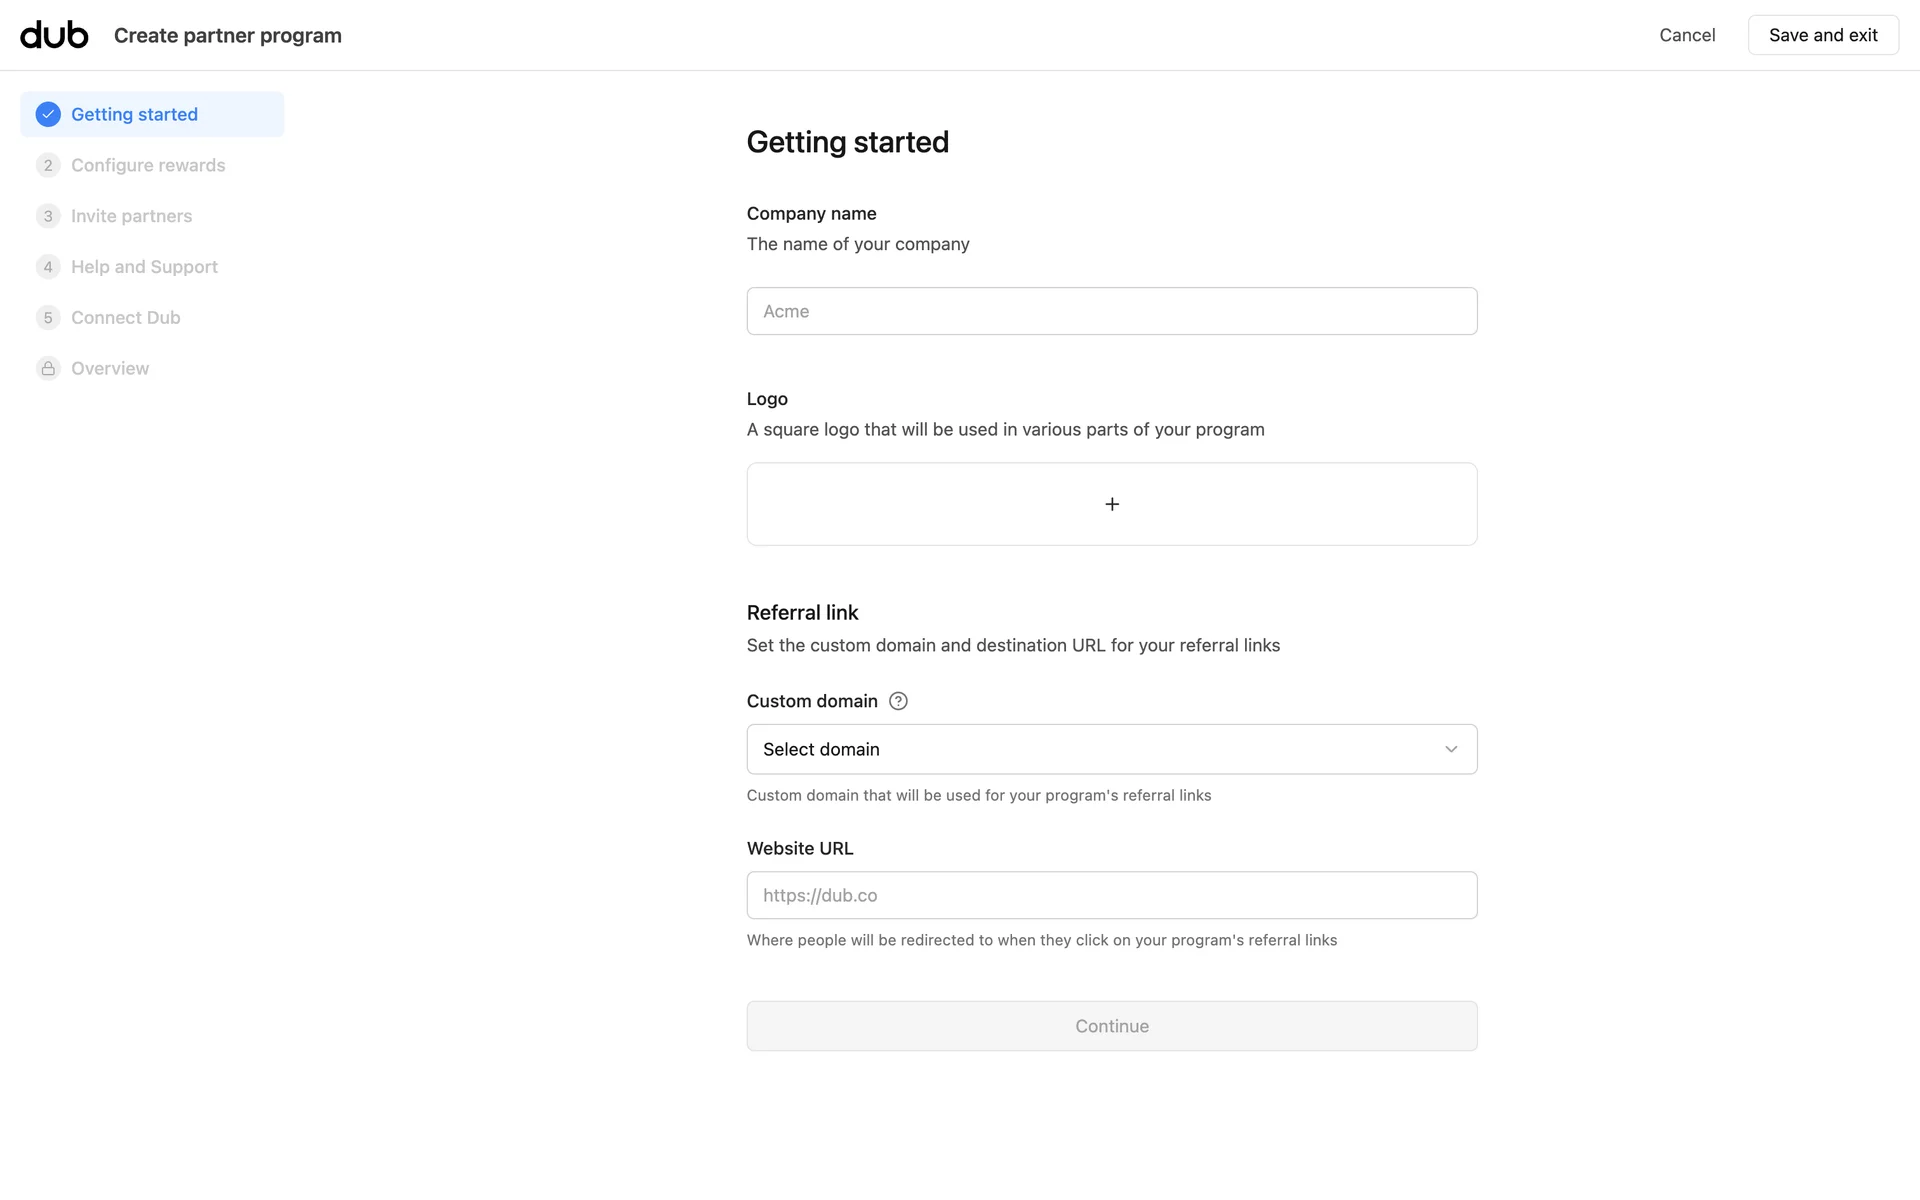The width and height of the screenshot is (1920, 1200).
Task: Open the Getting started step
Action: tap(134, 114)
